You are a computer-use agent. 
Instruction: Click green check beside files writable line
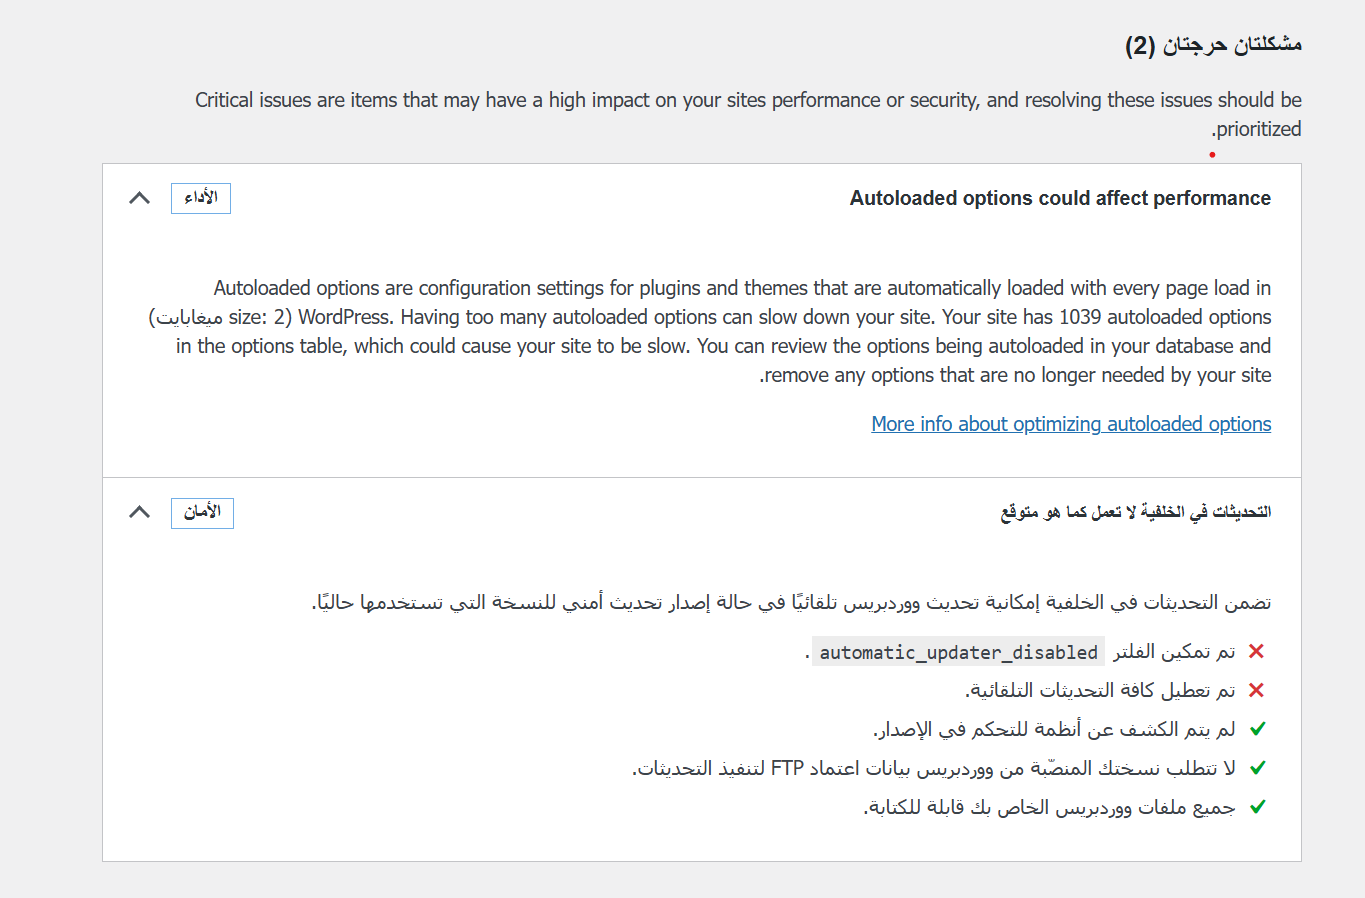click(x=1257, y=807)
